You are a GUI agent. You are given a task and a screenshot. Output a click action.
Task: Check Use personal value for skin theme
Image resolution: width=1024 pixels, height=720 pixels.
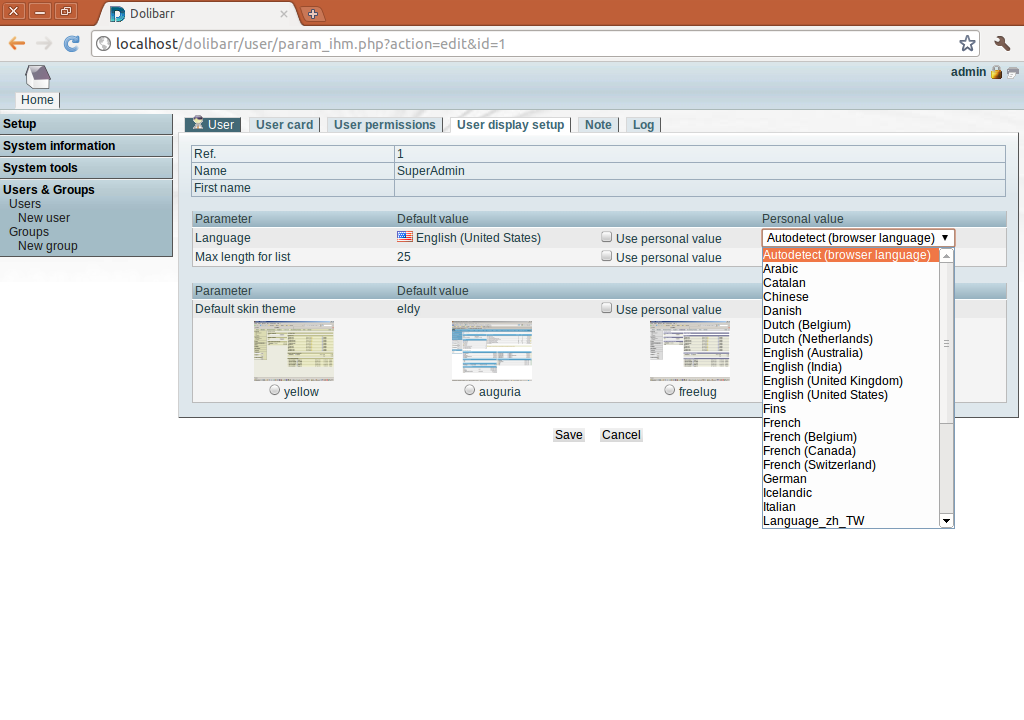coord(607,308)
